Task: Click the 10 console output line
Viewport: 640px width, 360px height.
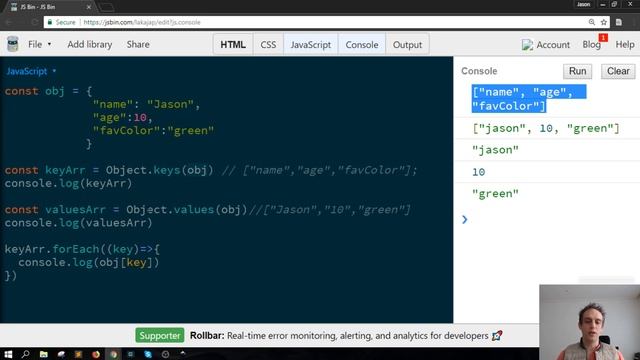Action: pyautogui.click(x=478, y=172)
